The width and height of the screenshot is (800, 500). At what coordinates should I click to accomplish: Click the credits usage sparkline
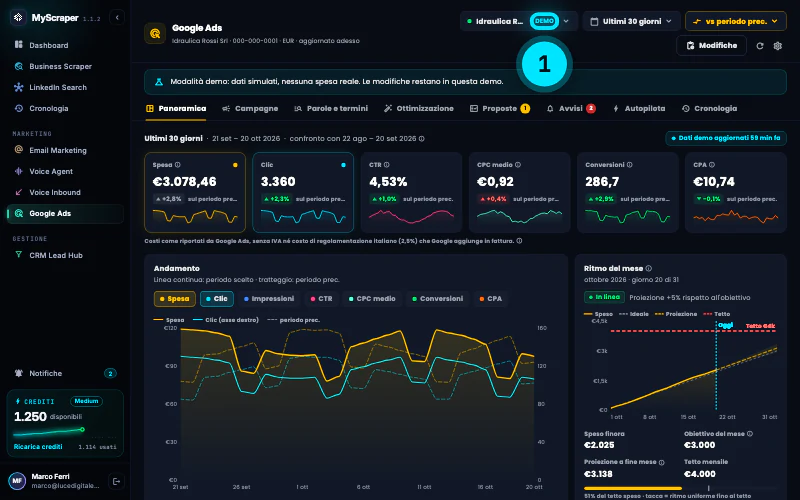click(x=49, y=433)
